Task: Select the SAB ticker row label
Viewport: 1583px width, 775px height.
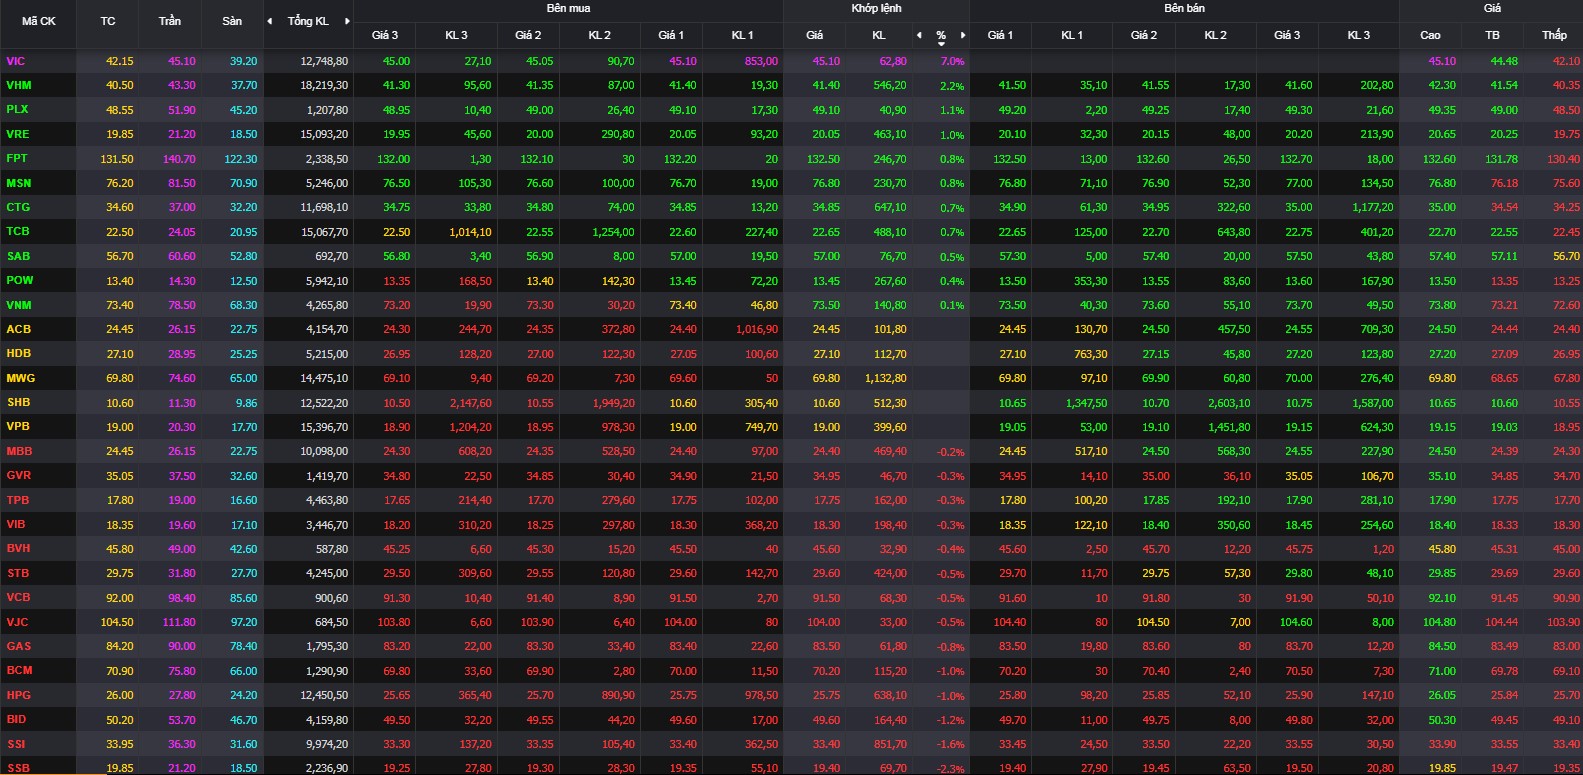Action: [18, 256]
